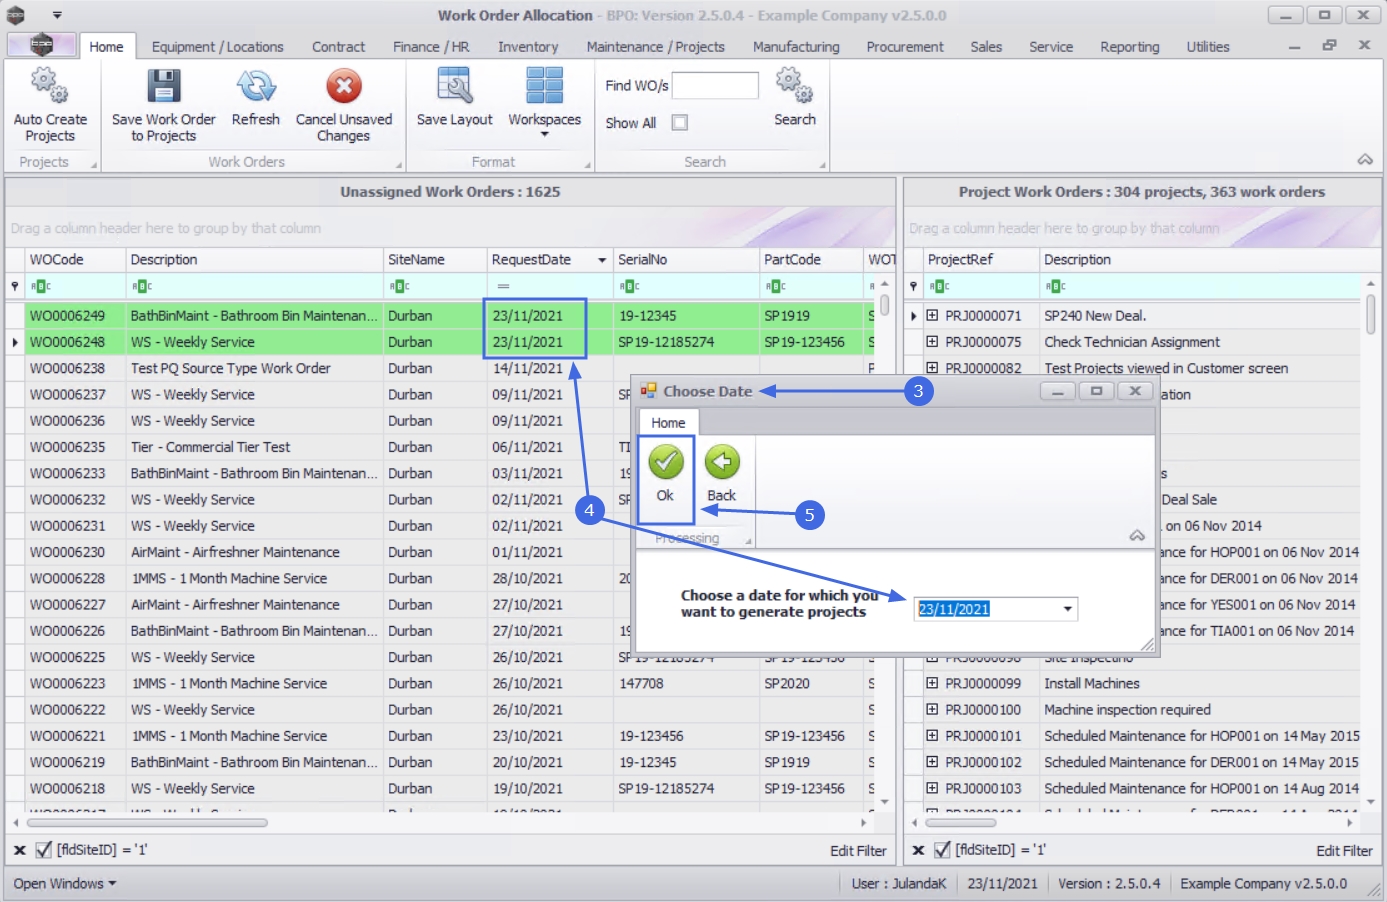This screenshot has height=902, width=1387.
Task: Clear the Project Work Orders filter with X
Action: [x=918, y=850]
